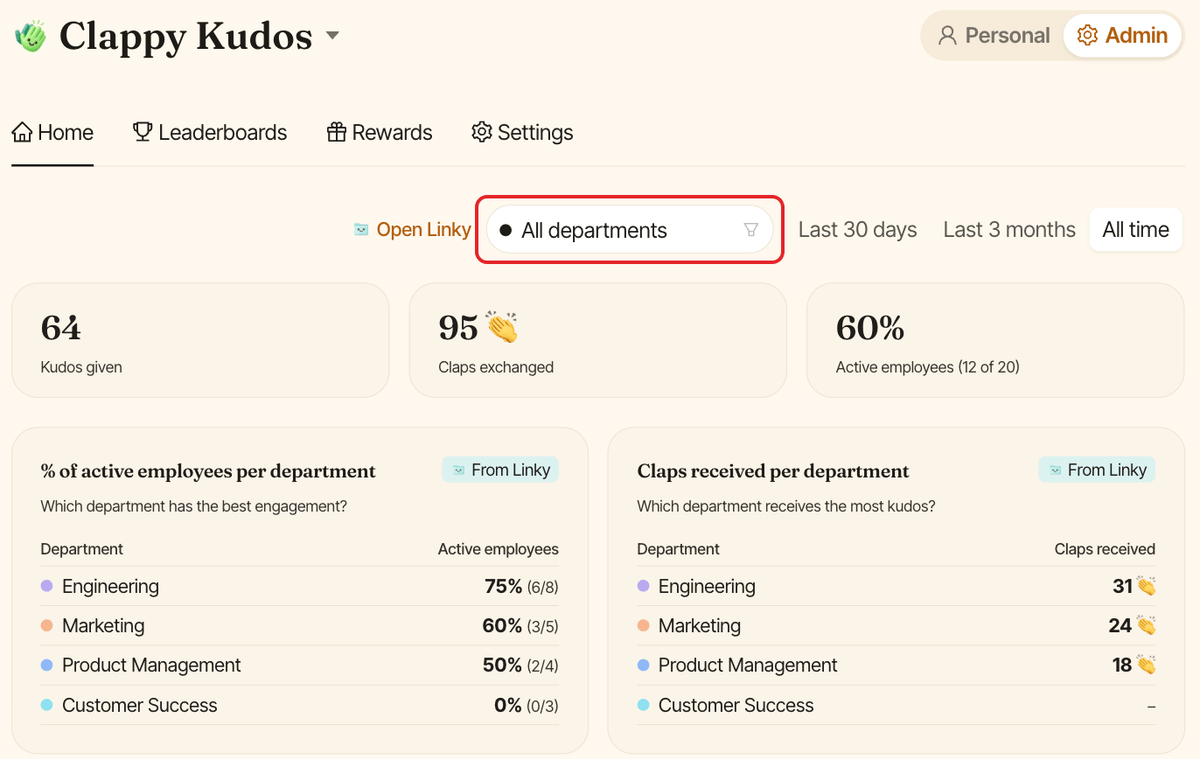Click the 60% (3/5) value

click(x=520, y=626)
